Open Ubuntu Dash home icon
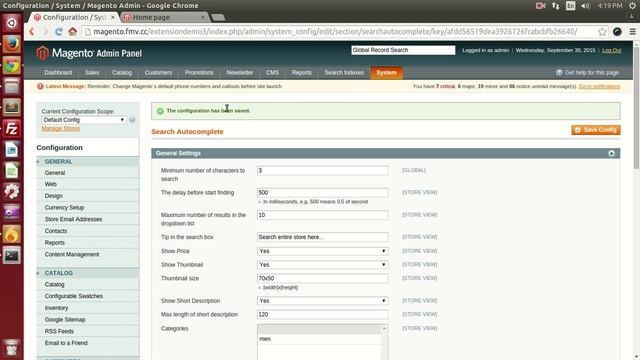Viewport: 640px width, 360px height. (11, 22)
